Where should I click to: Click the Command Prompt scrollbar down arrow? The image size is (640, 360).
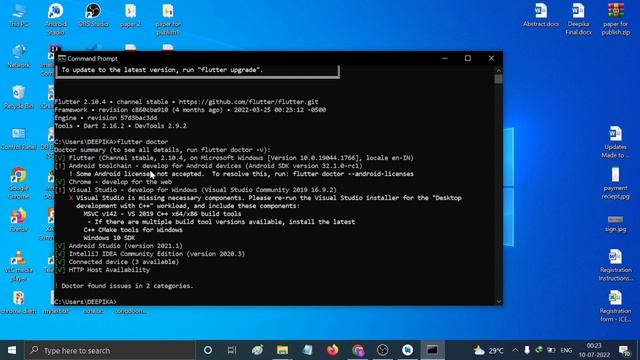coord(498,301)
